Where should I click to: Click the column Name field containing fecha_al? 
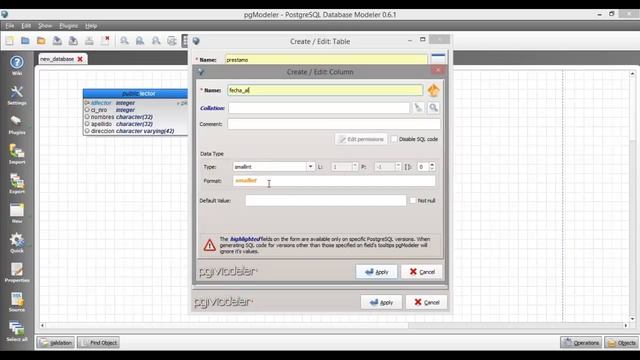[x=325, y=90]
